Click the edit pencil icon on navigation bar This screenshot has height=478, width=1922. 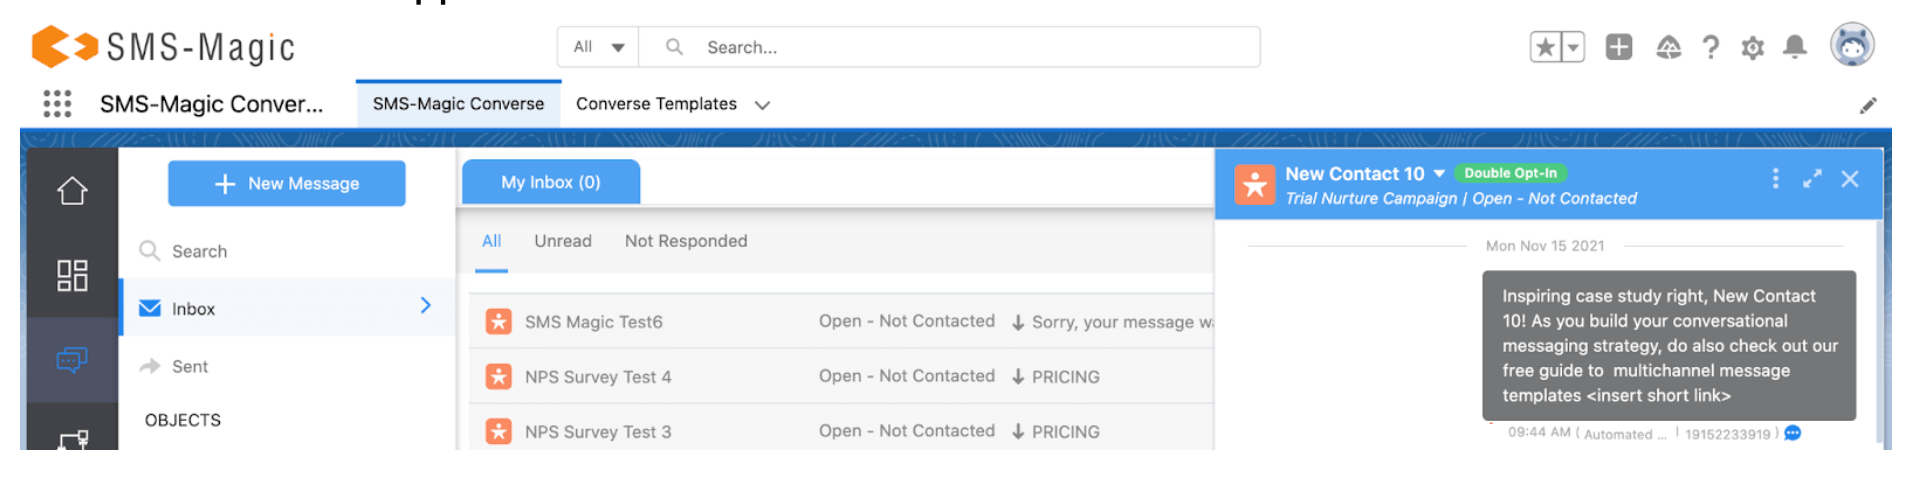coord(1867,105)
